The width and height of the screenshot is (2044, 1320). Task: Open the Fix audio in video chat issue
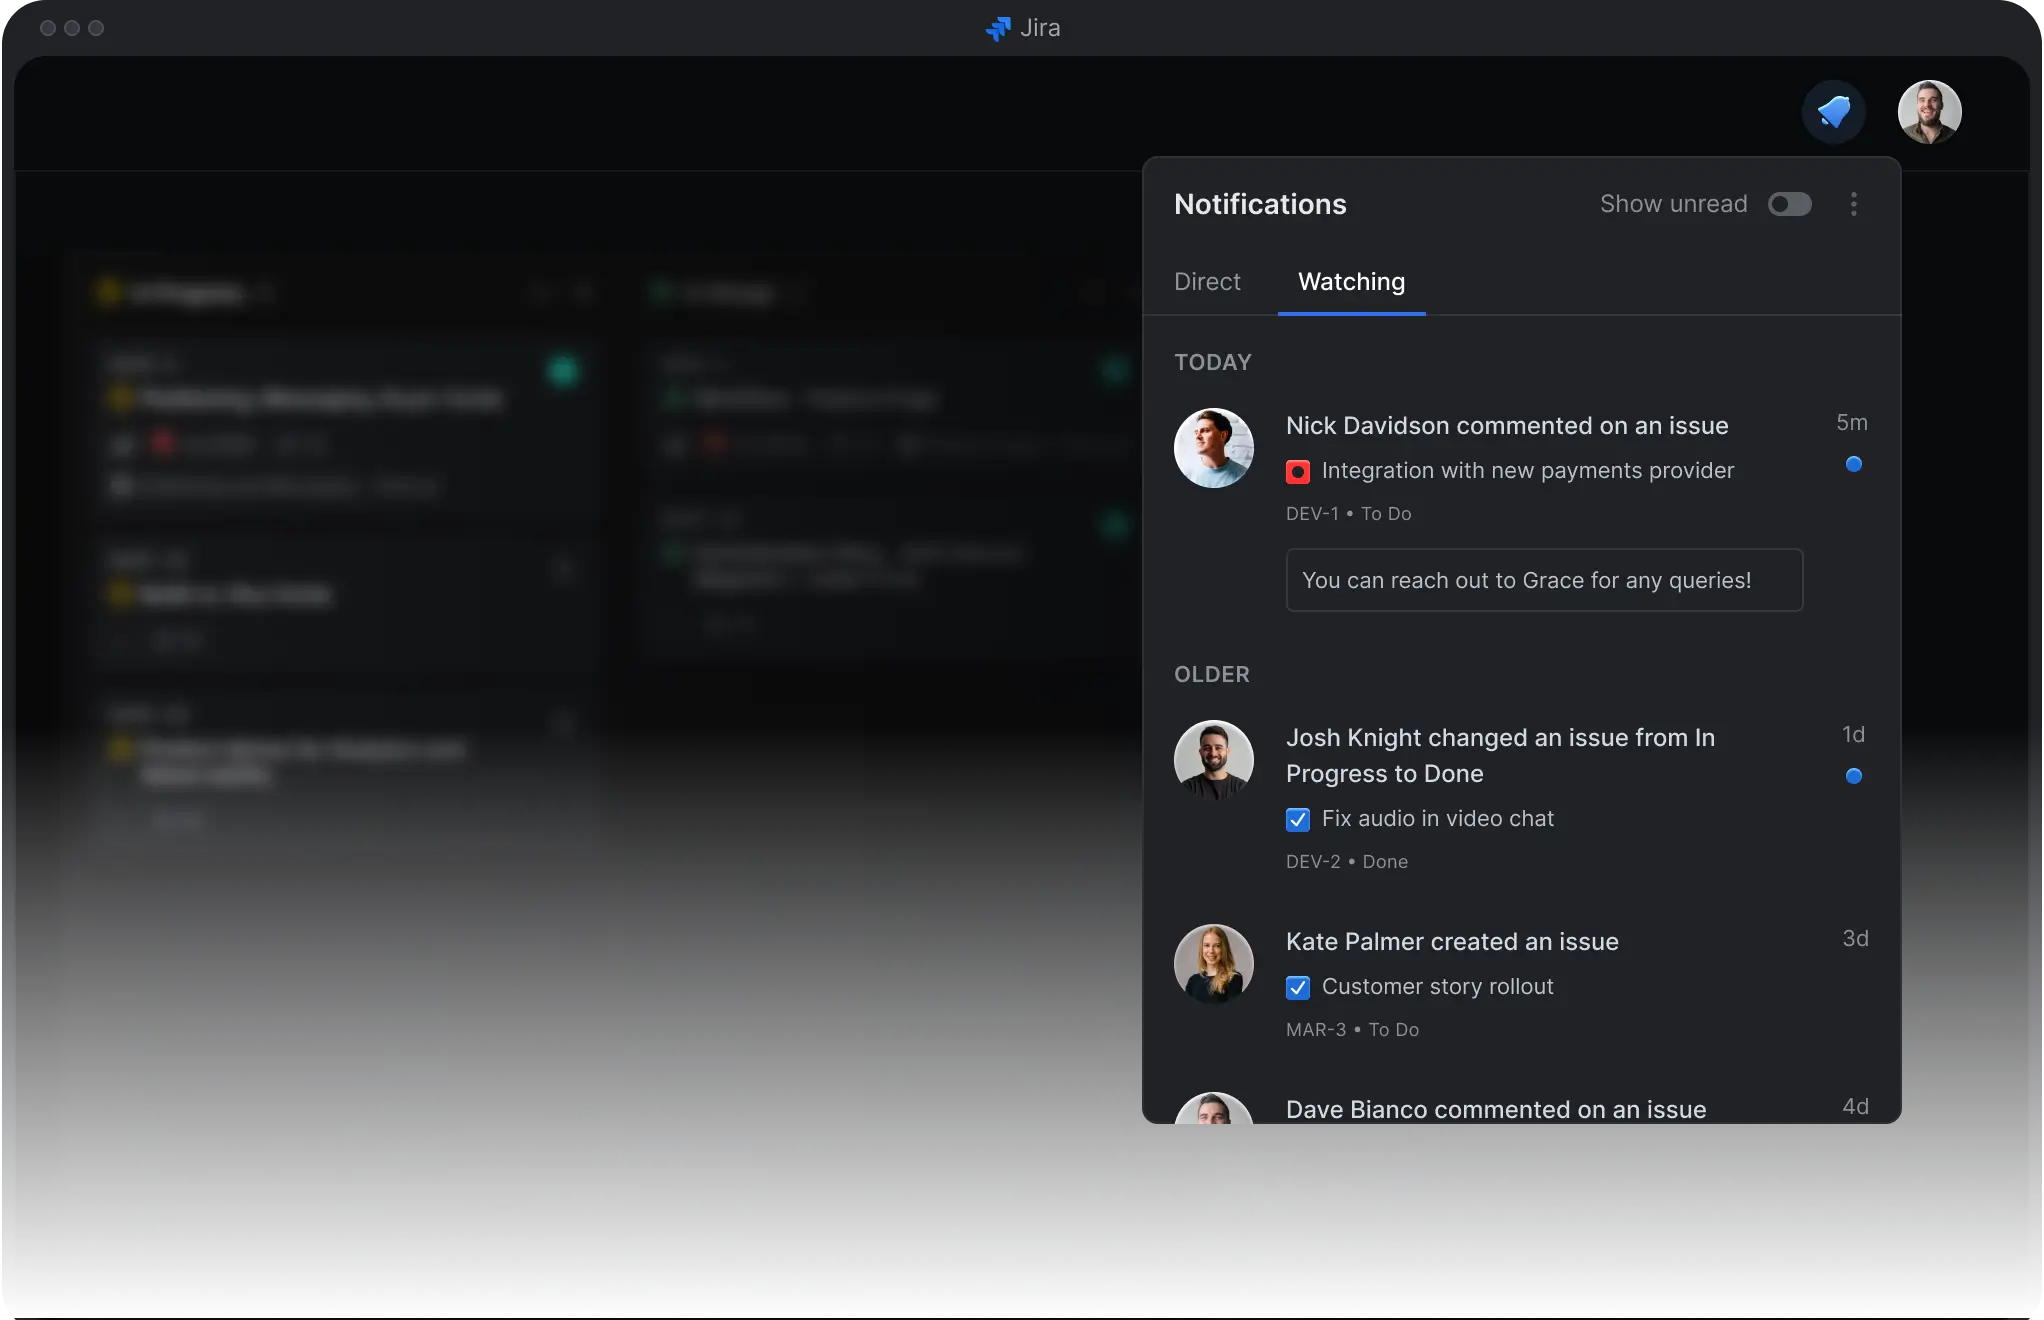pyautogui.click(x=1437, y=819)
